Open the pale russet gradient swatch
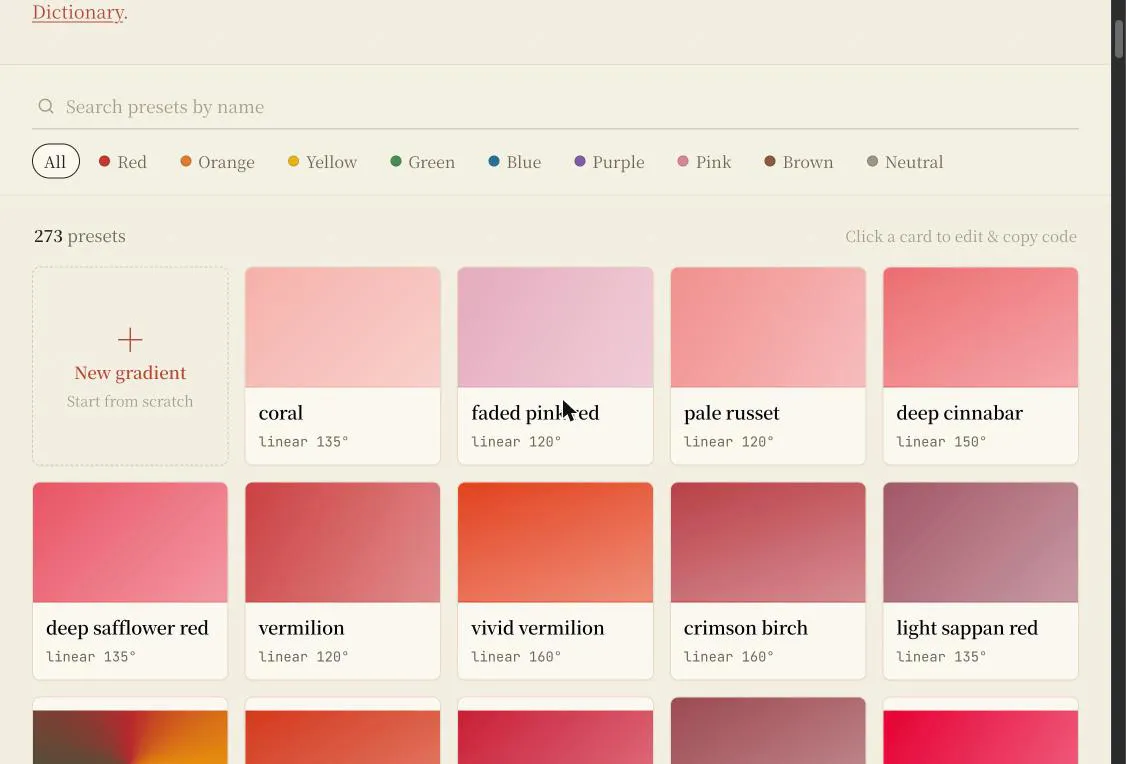The image size is (1126, 764). (x=768, y=327)
